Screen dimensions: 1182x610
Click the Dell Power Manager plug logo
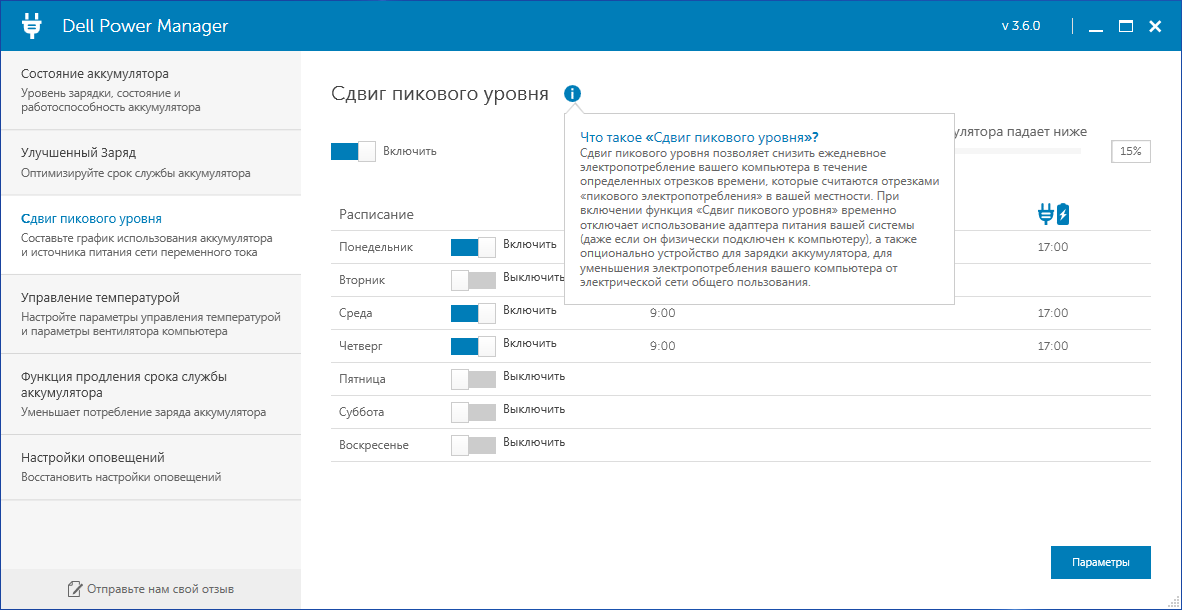click(x=31, y=26)
